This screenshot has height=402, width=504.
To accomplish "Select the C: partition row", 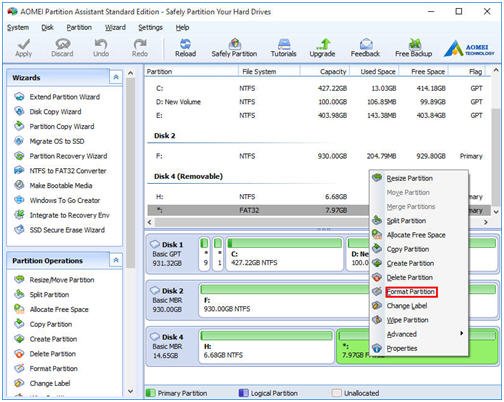I will click(x=319, y=88).
